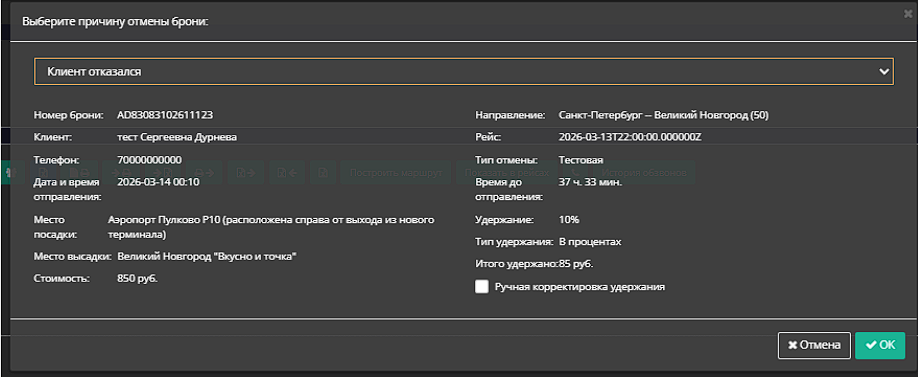The height and width of the screenshot is (377, 918).
Task: Click the dialog title 'Выберите причину отмены брони:'
Action: point(115,22)
